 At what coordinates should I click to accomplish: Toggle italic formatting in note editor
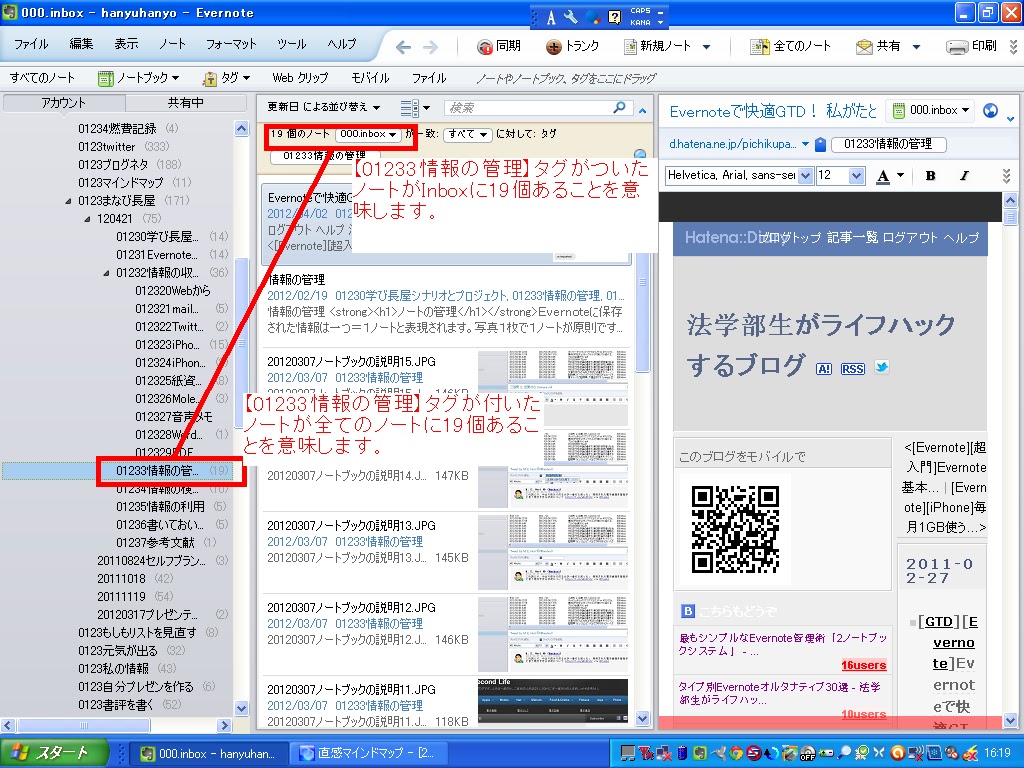[964, 175]
